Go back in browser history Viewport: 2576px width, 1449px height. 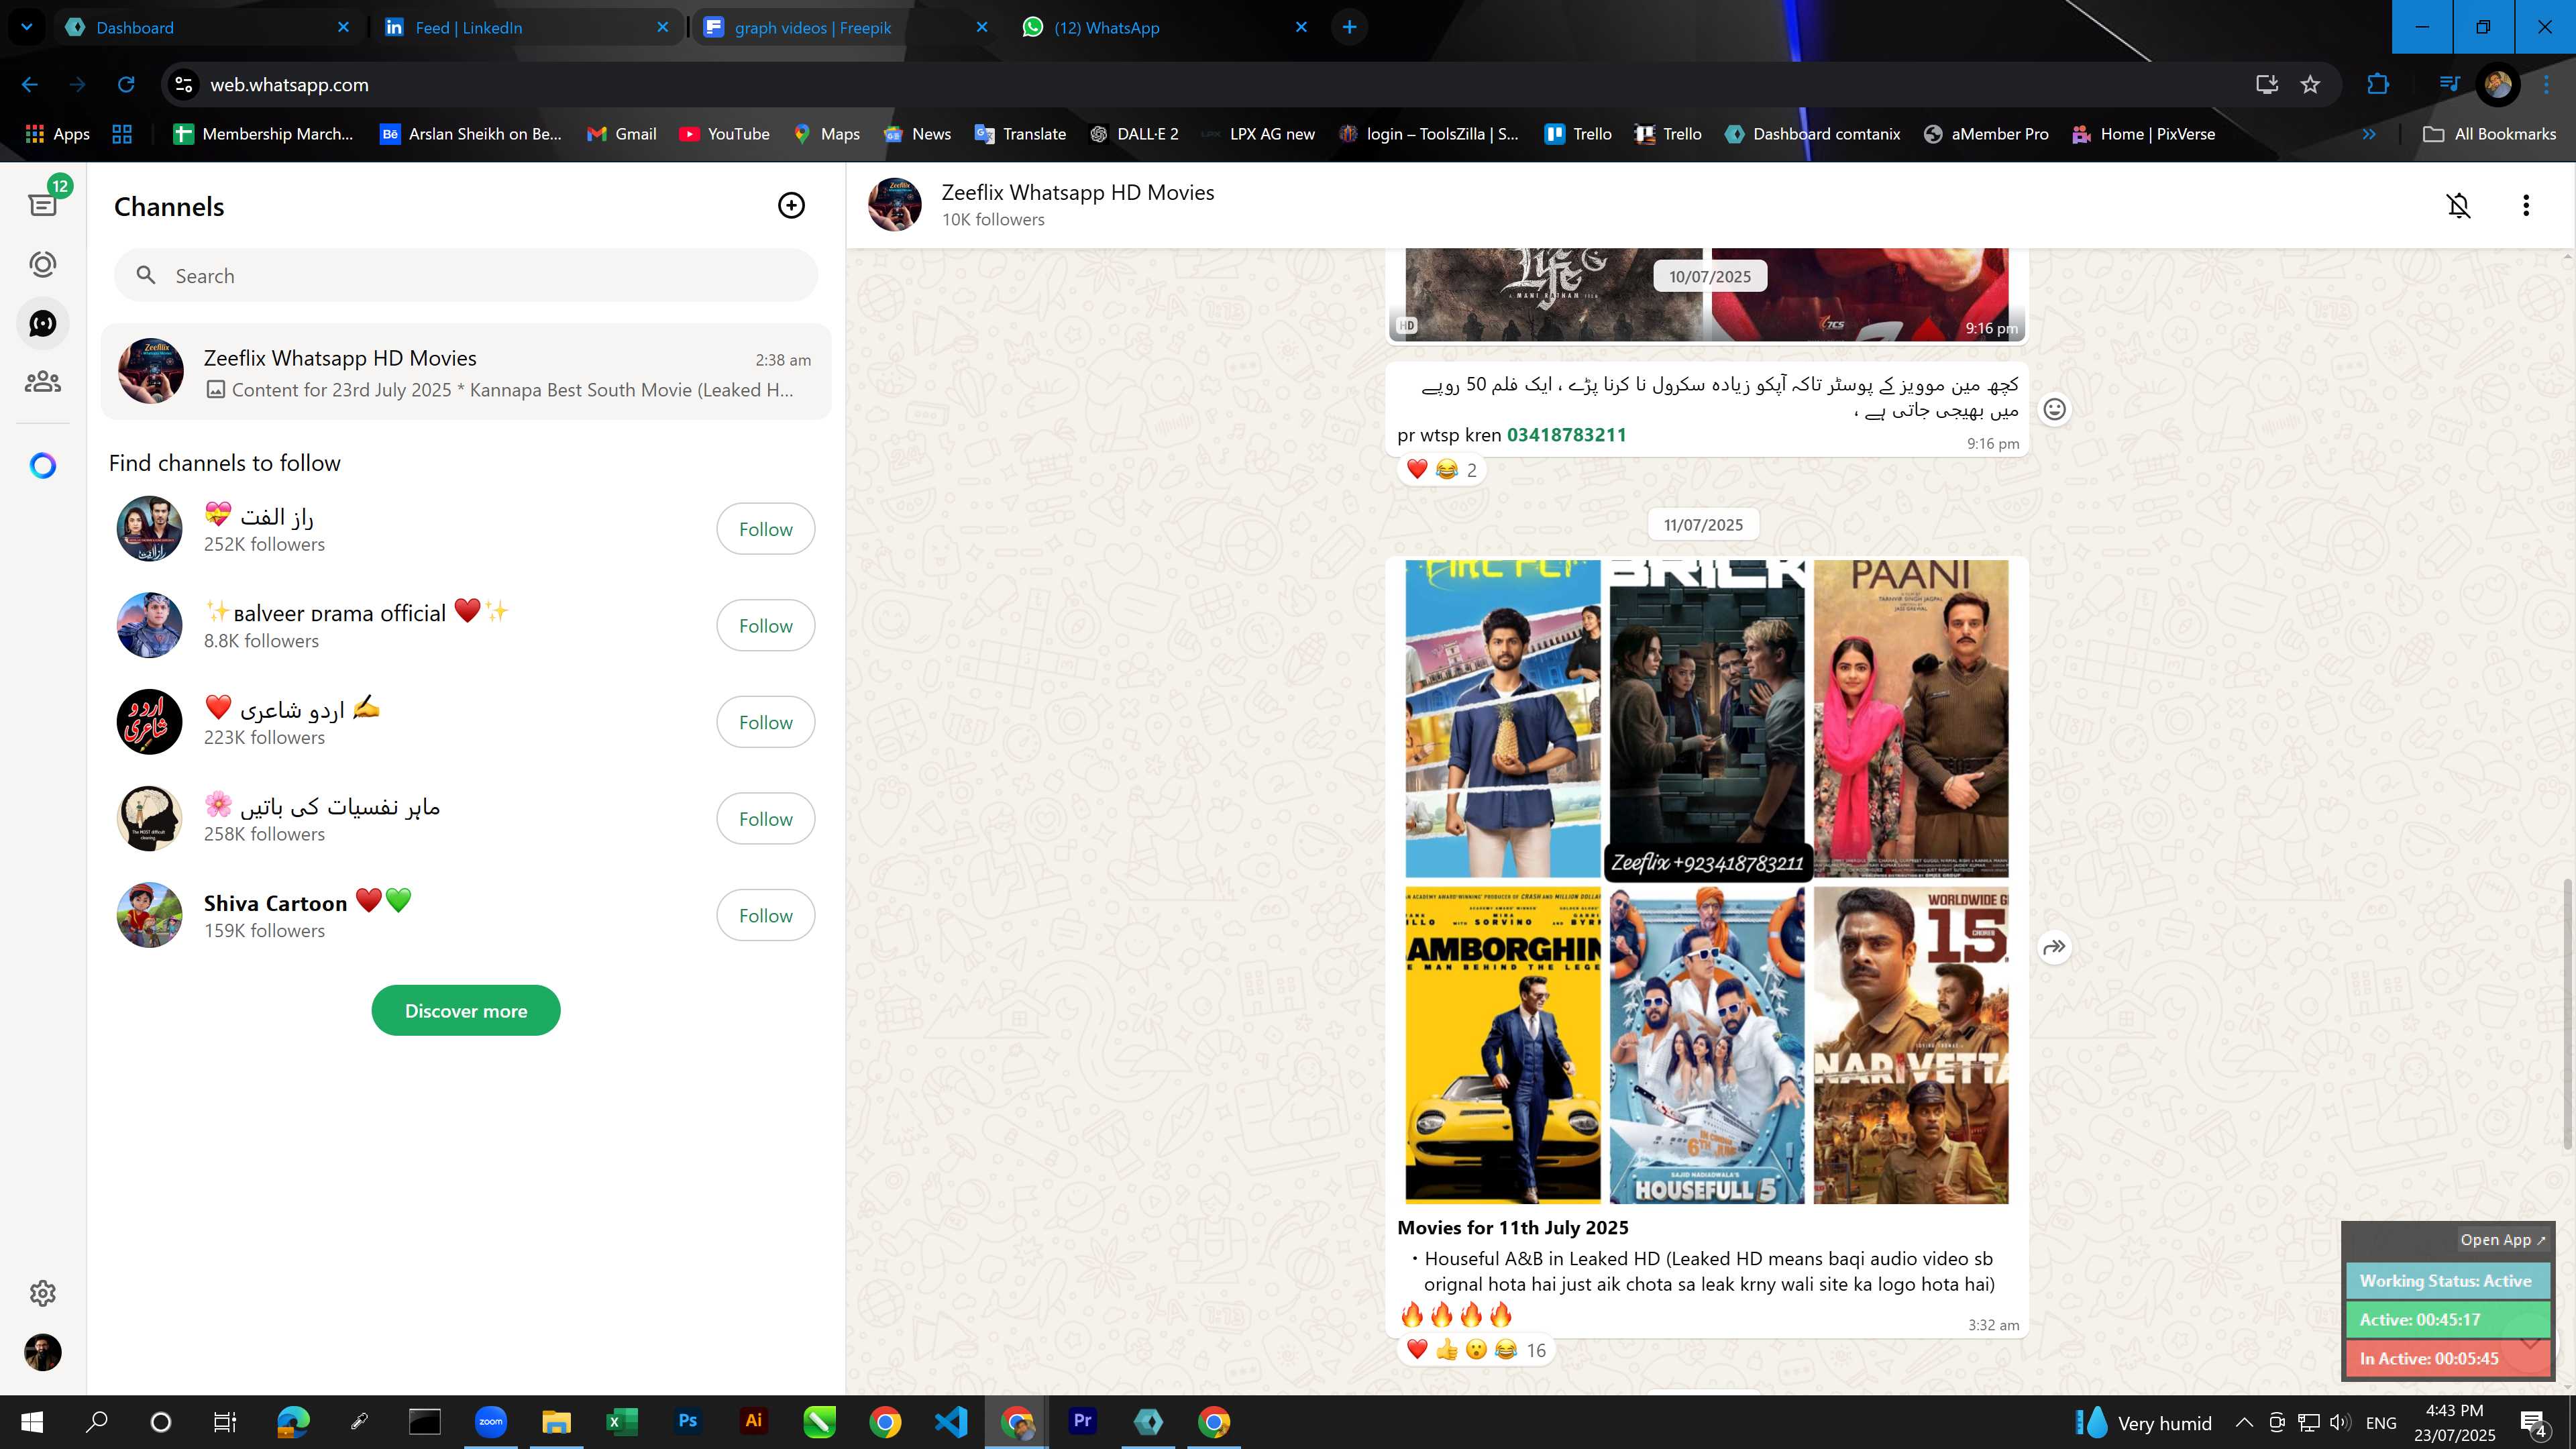[x=30, y=85]
